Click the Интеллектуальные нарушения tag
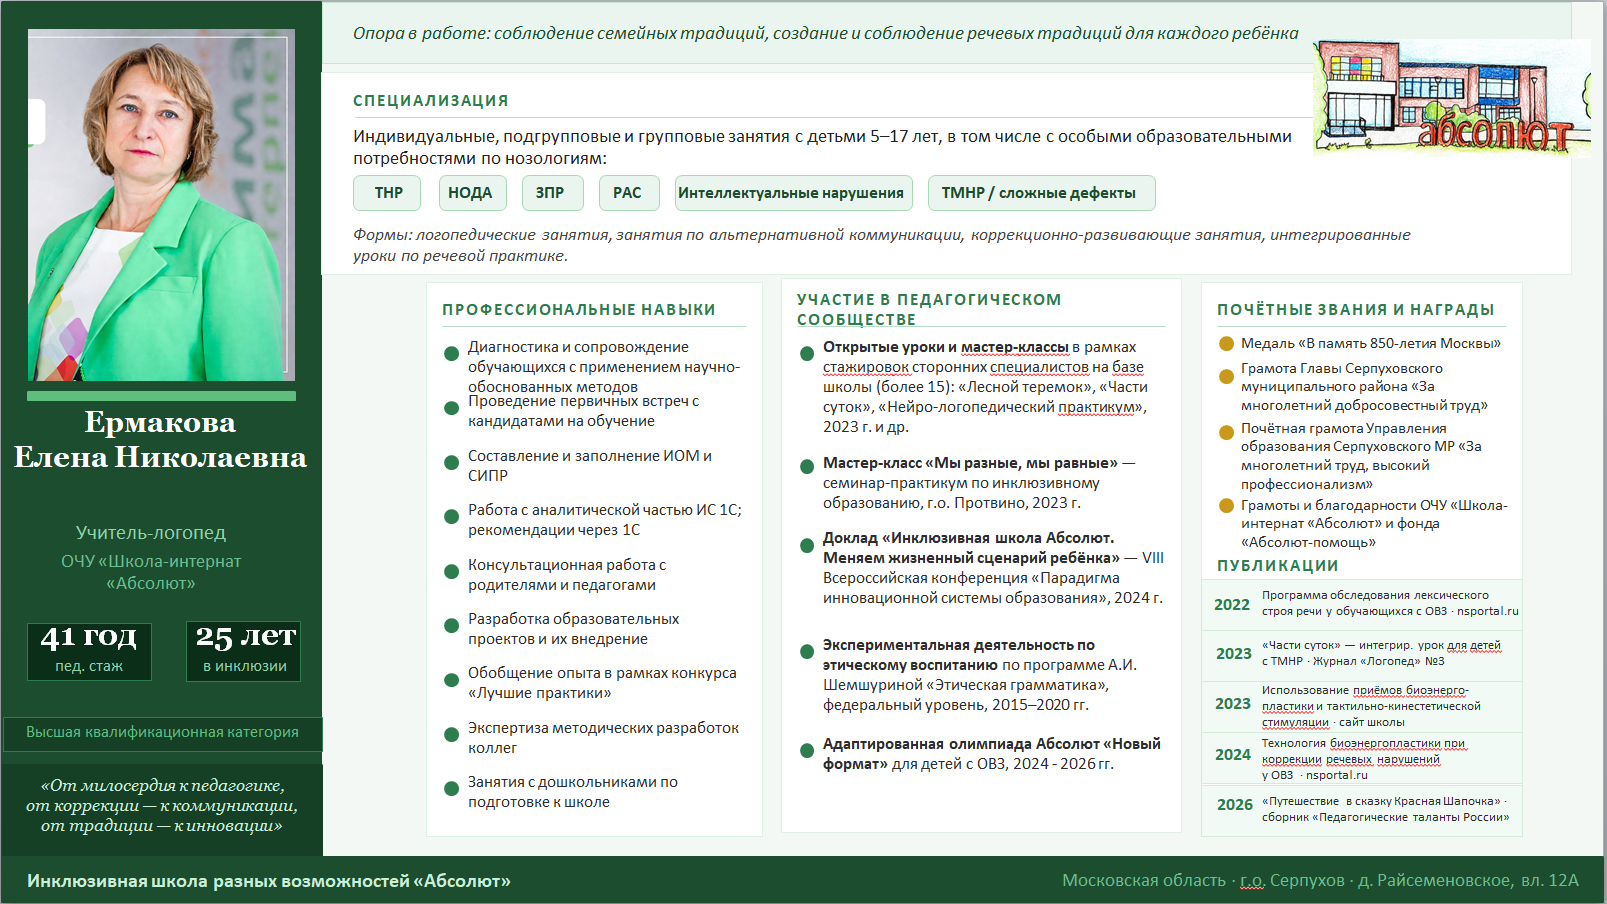Image resolution: width=1607 pixels, height=904 pixels. click(x=794, y=193)
